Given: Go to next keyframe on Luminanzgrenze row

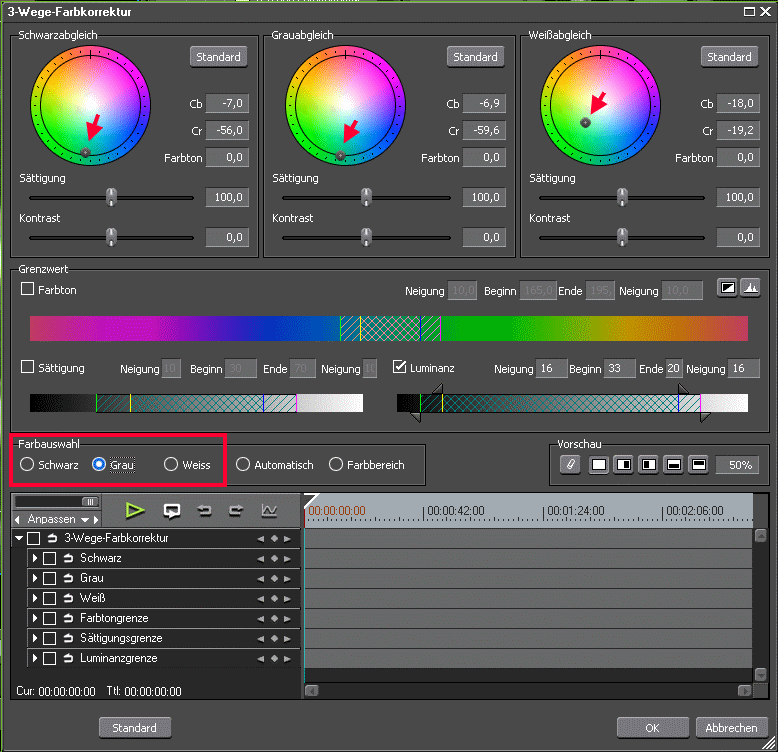Looking at the screenshot, I should 287,659.
